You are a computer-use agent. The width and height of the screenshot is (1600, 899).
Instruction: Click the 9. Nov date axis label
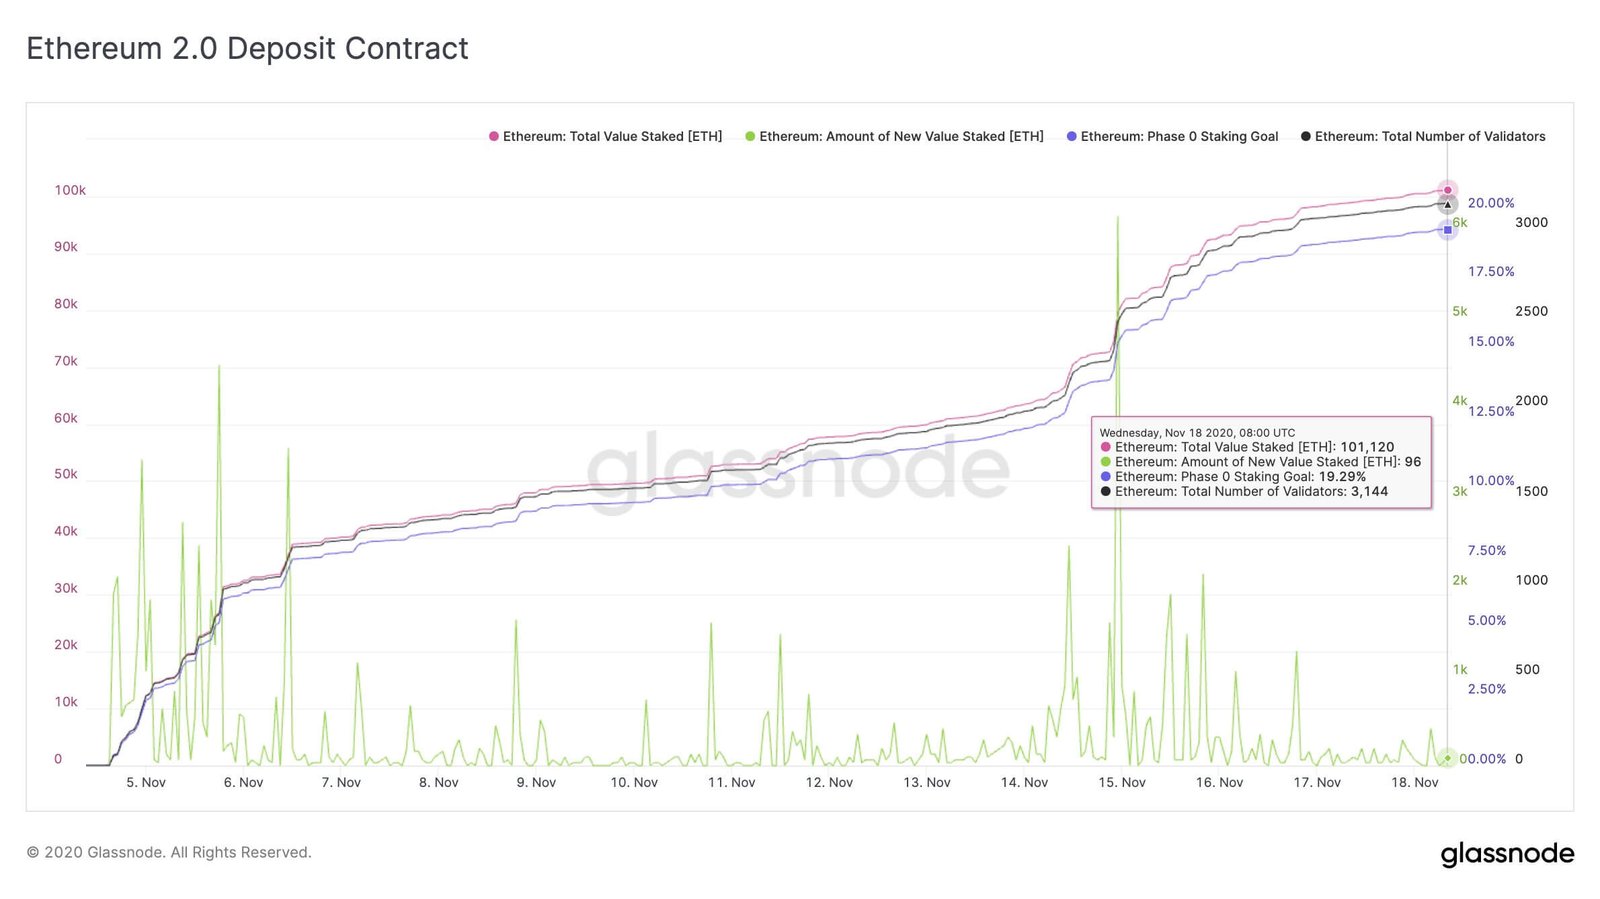pos(536,782)
